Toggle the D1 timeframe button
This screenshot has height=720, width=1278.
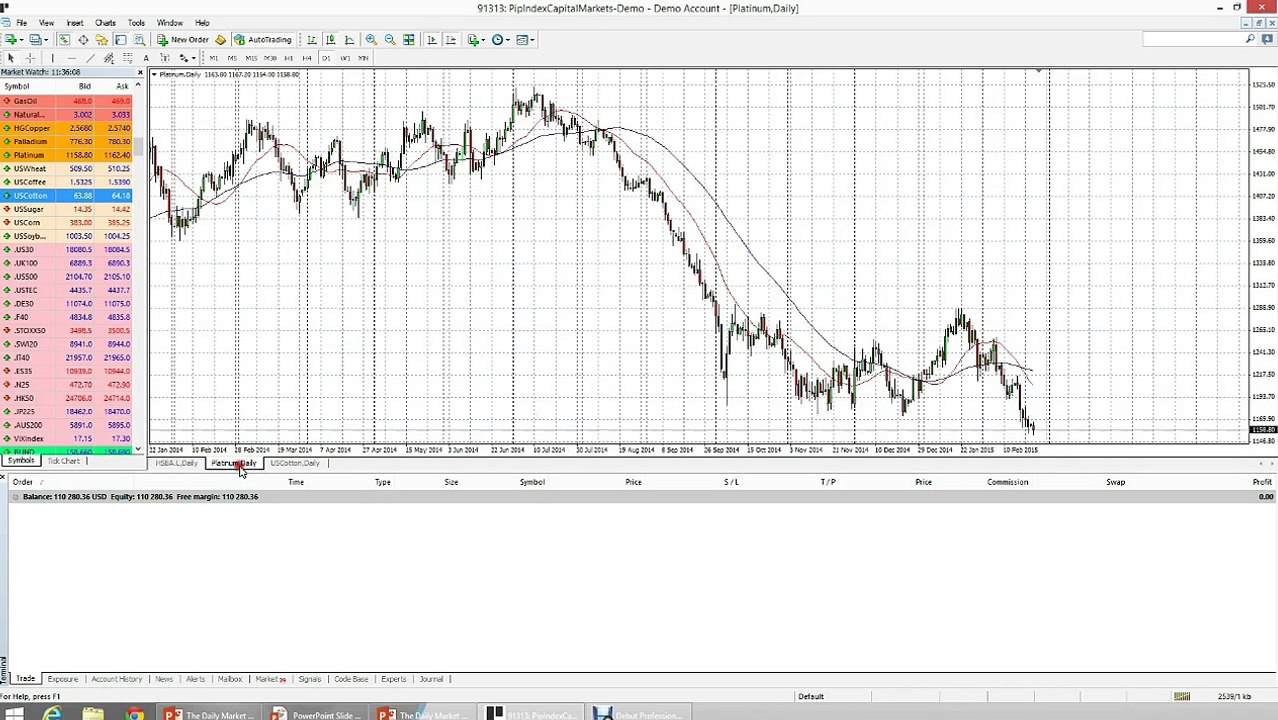326,58
